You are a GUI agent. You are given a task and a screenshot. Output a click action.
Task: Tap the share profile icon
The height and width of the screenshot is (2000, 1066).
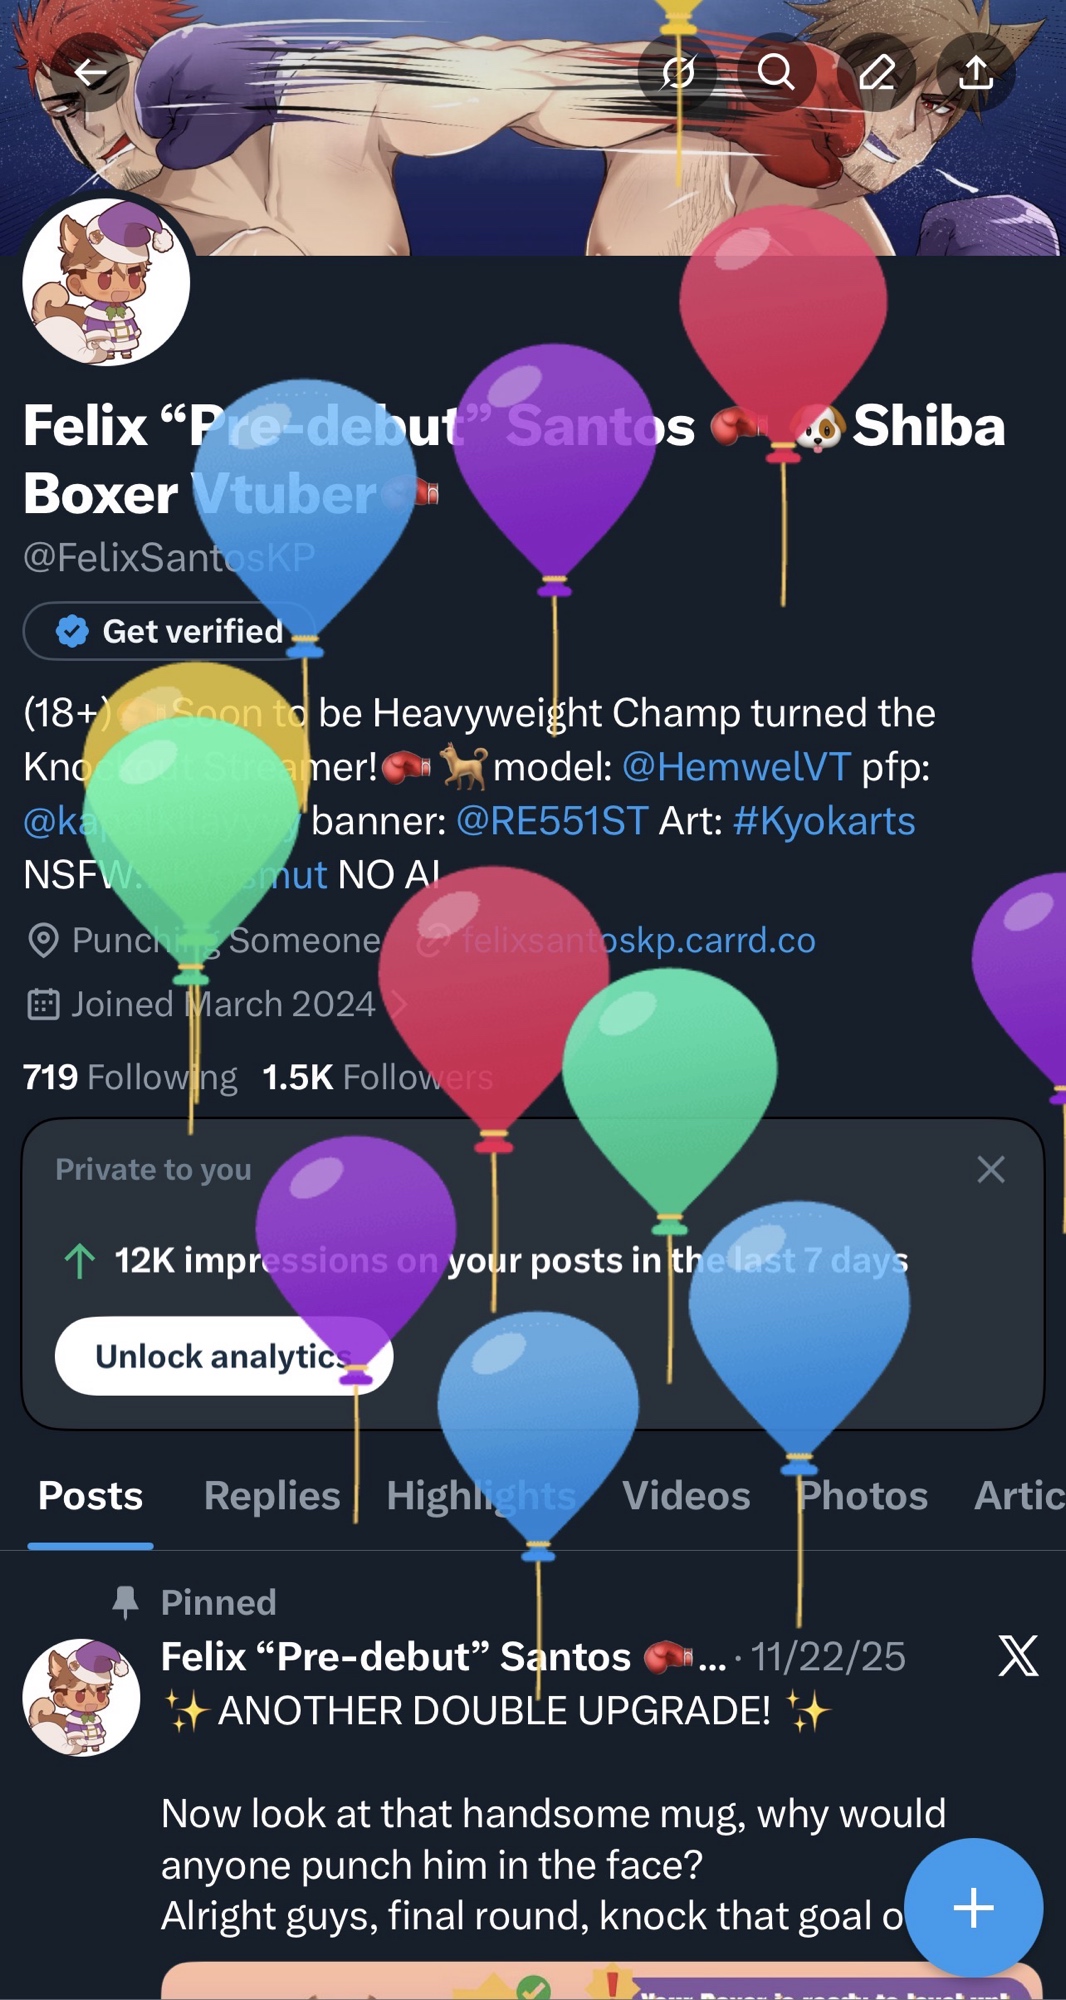click(x=975, y=72)
